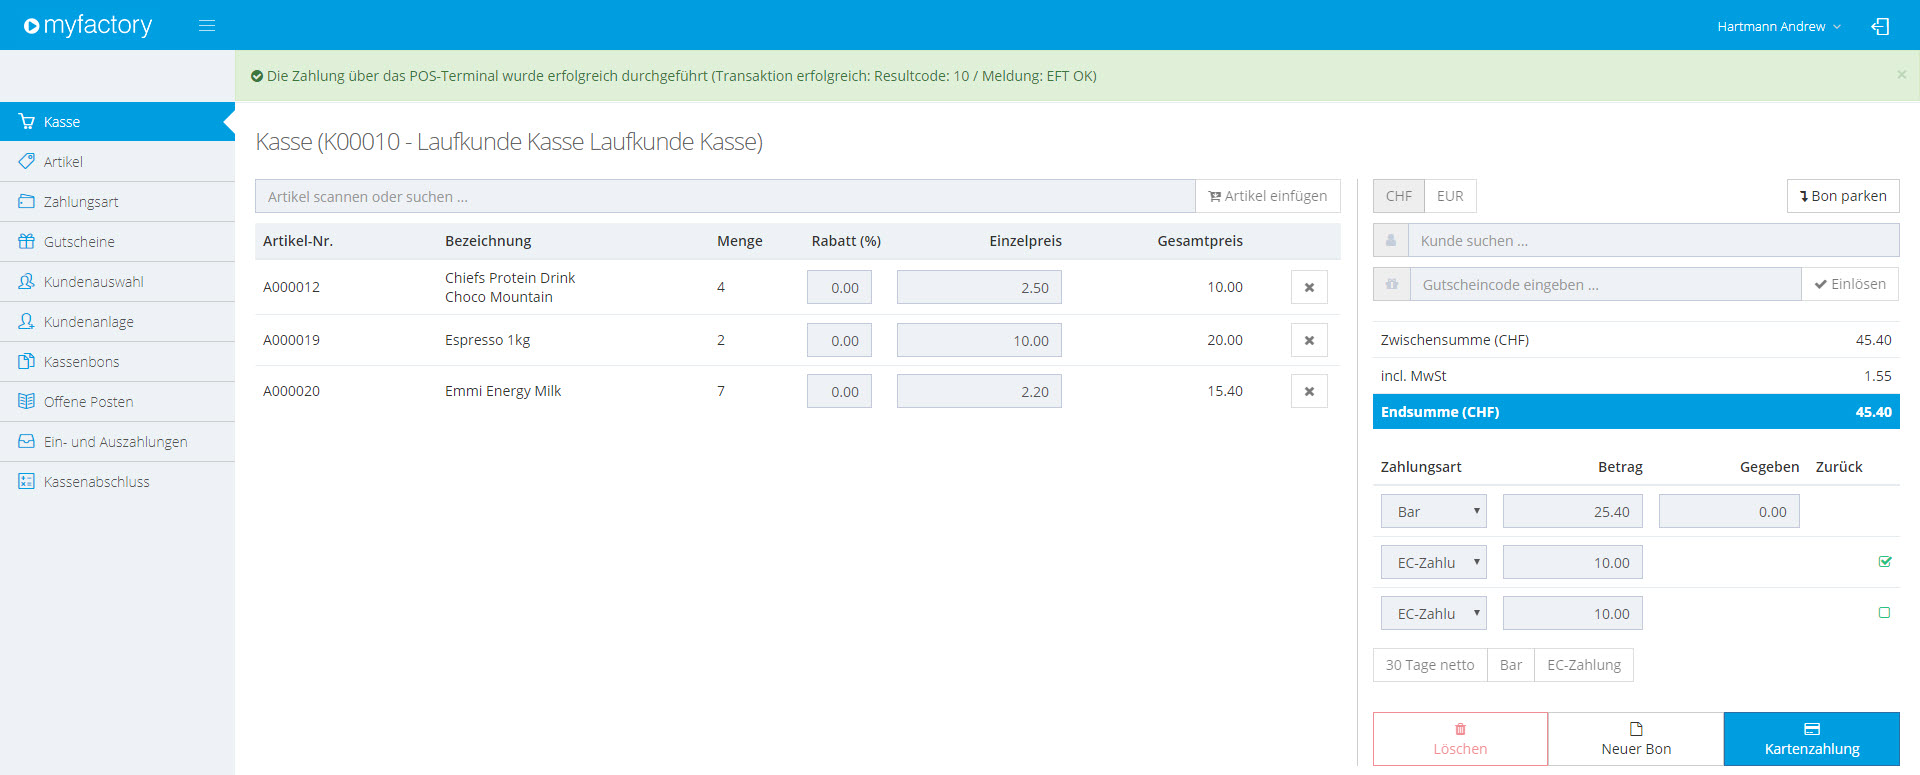Remove the Espresso 1kg row
This screenshot has height=775, width=1920.
tap(1309, 341)
